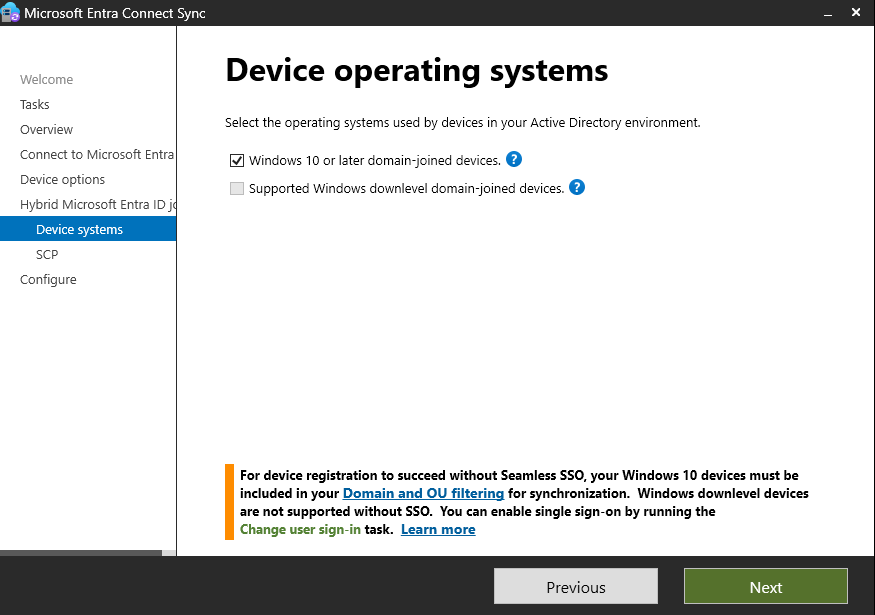Select the Tasks step in sidebar

(x=35, y=105)
